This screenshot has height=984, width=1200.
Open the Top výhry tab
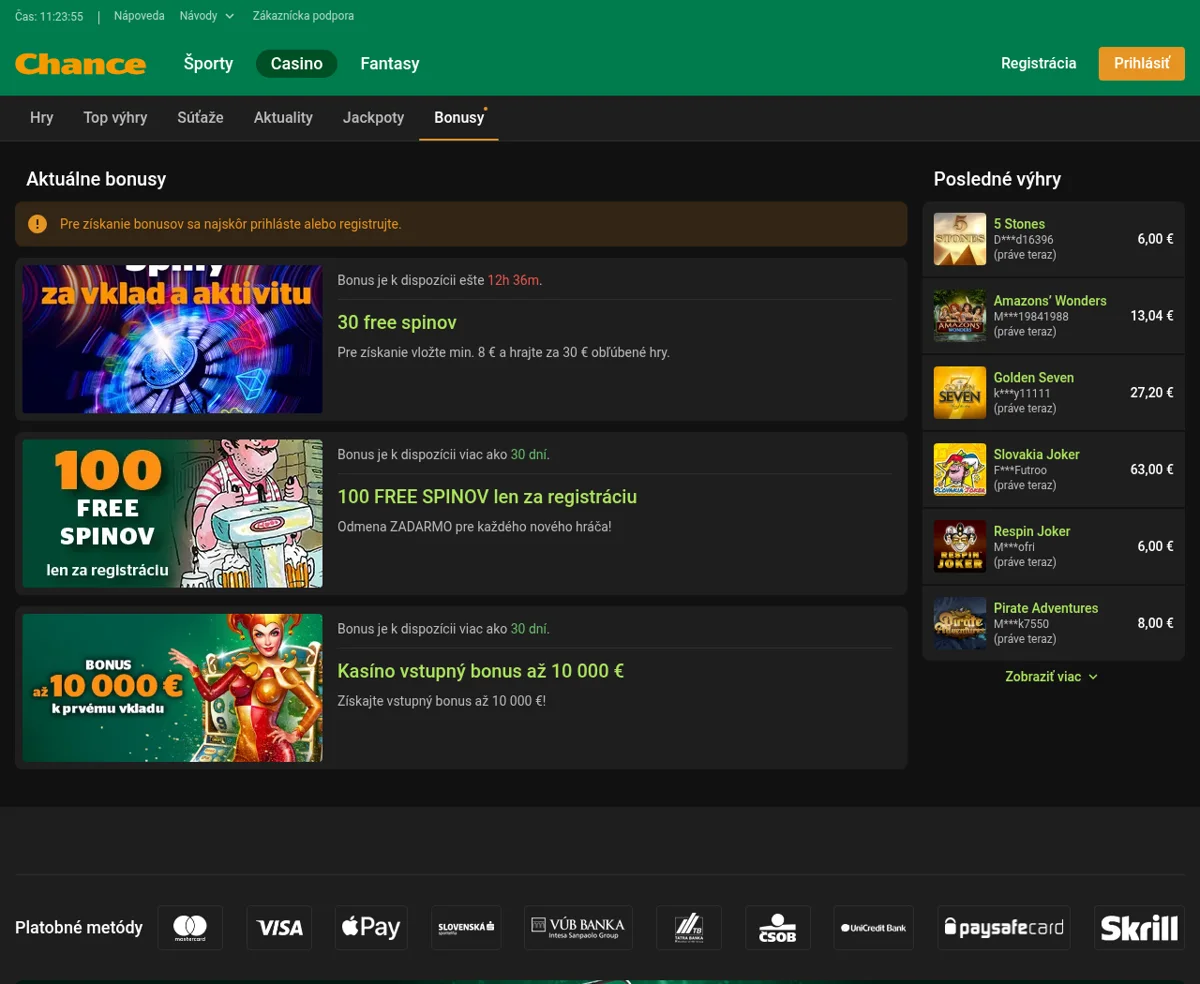115,118
